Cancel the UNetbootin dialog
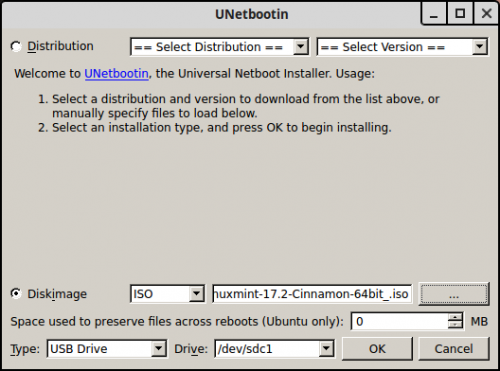 click(x=454, y=349)
